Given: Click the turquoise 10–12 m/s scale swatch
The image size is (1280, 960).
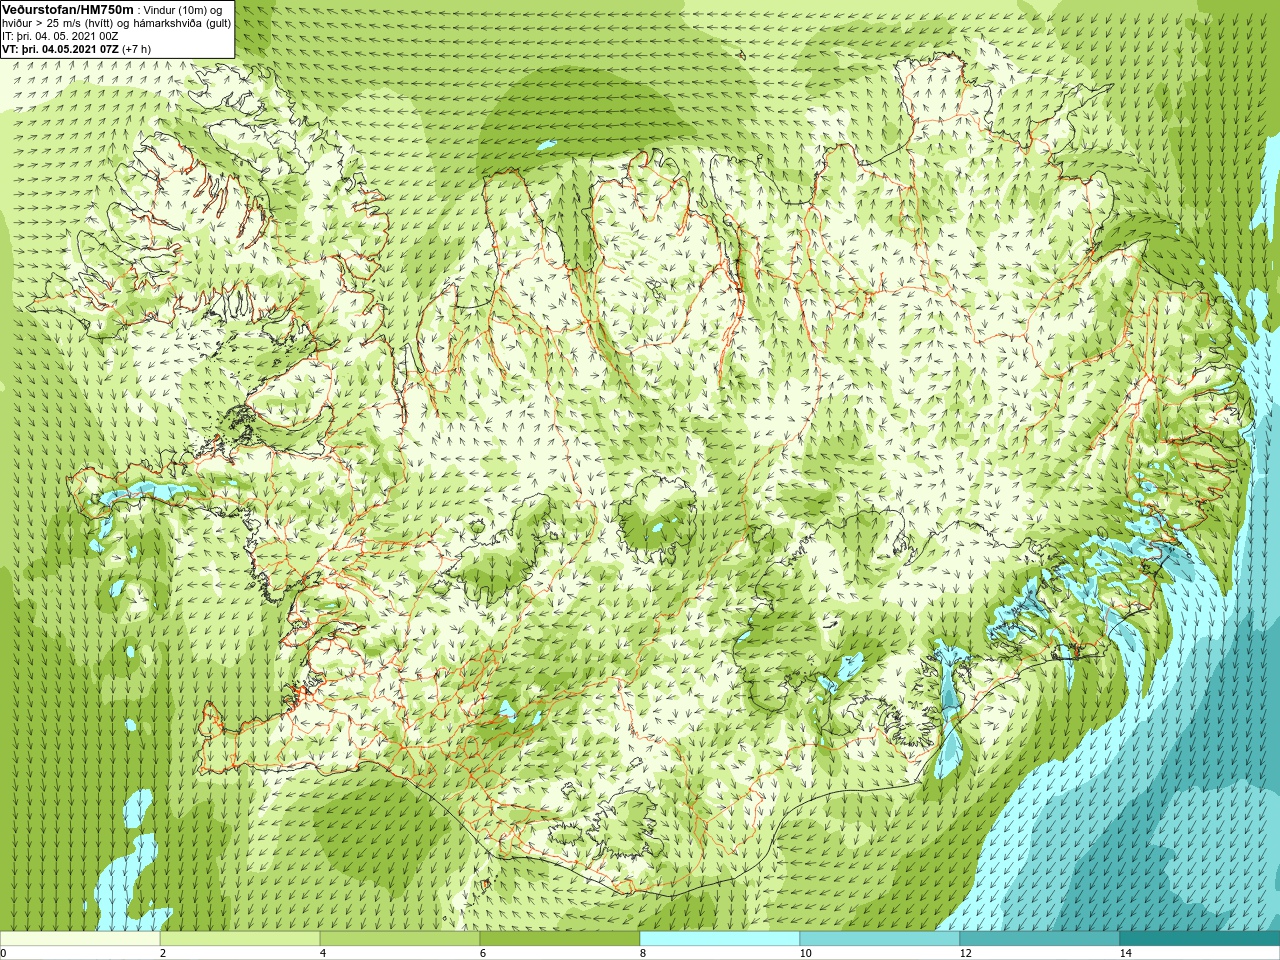Looking at the screenshot, I should coord(880,939).
